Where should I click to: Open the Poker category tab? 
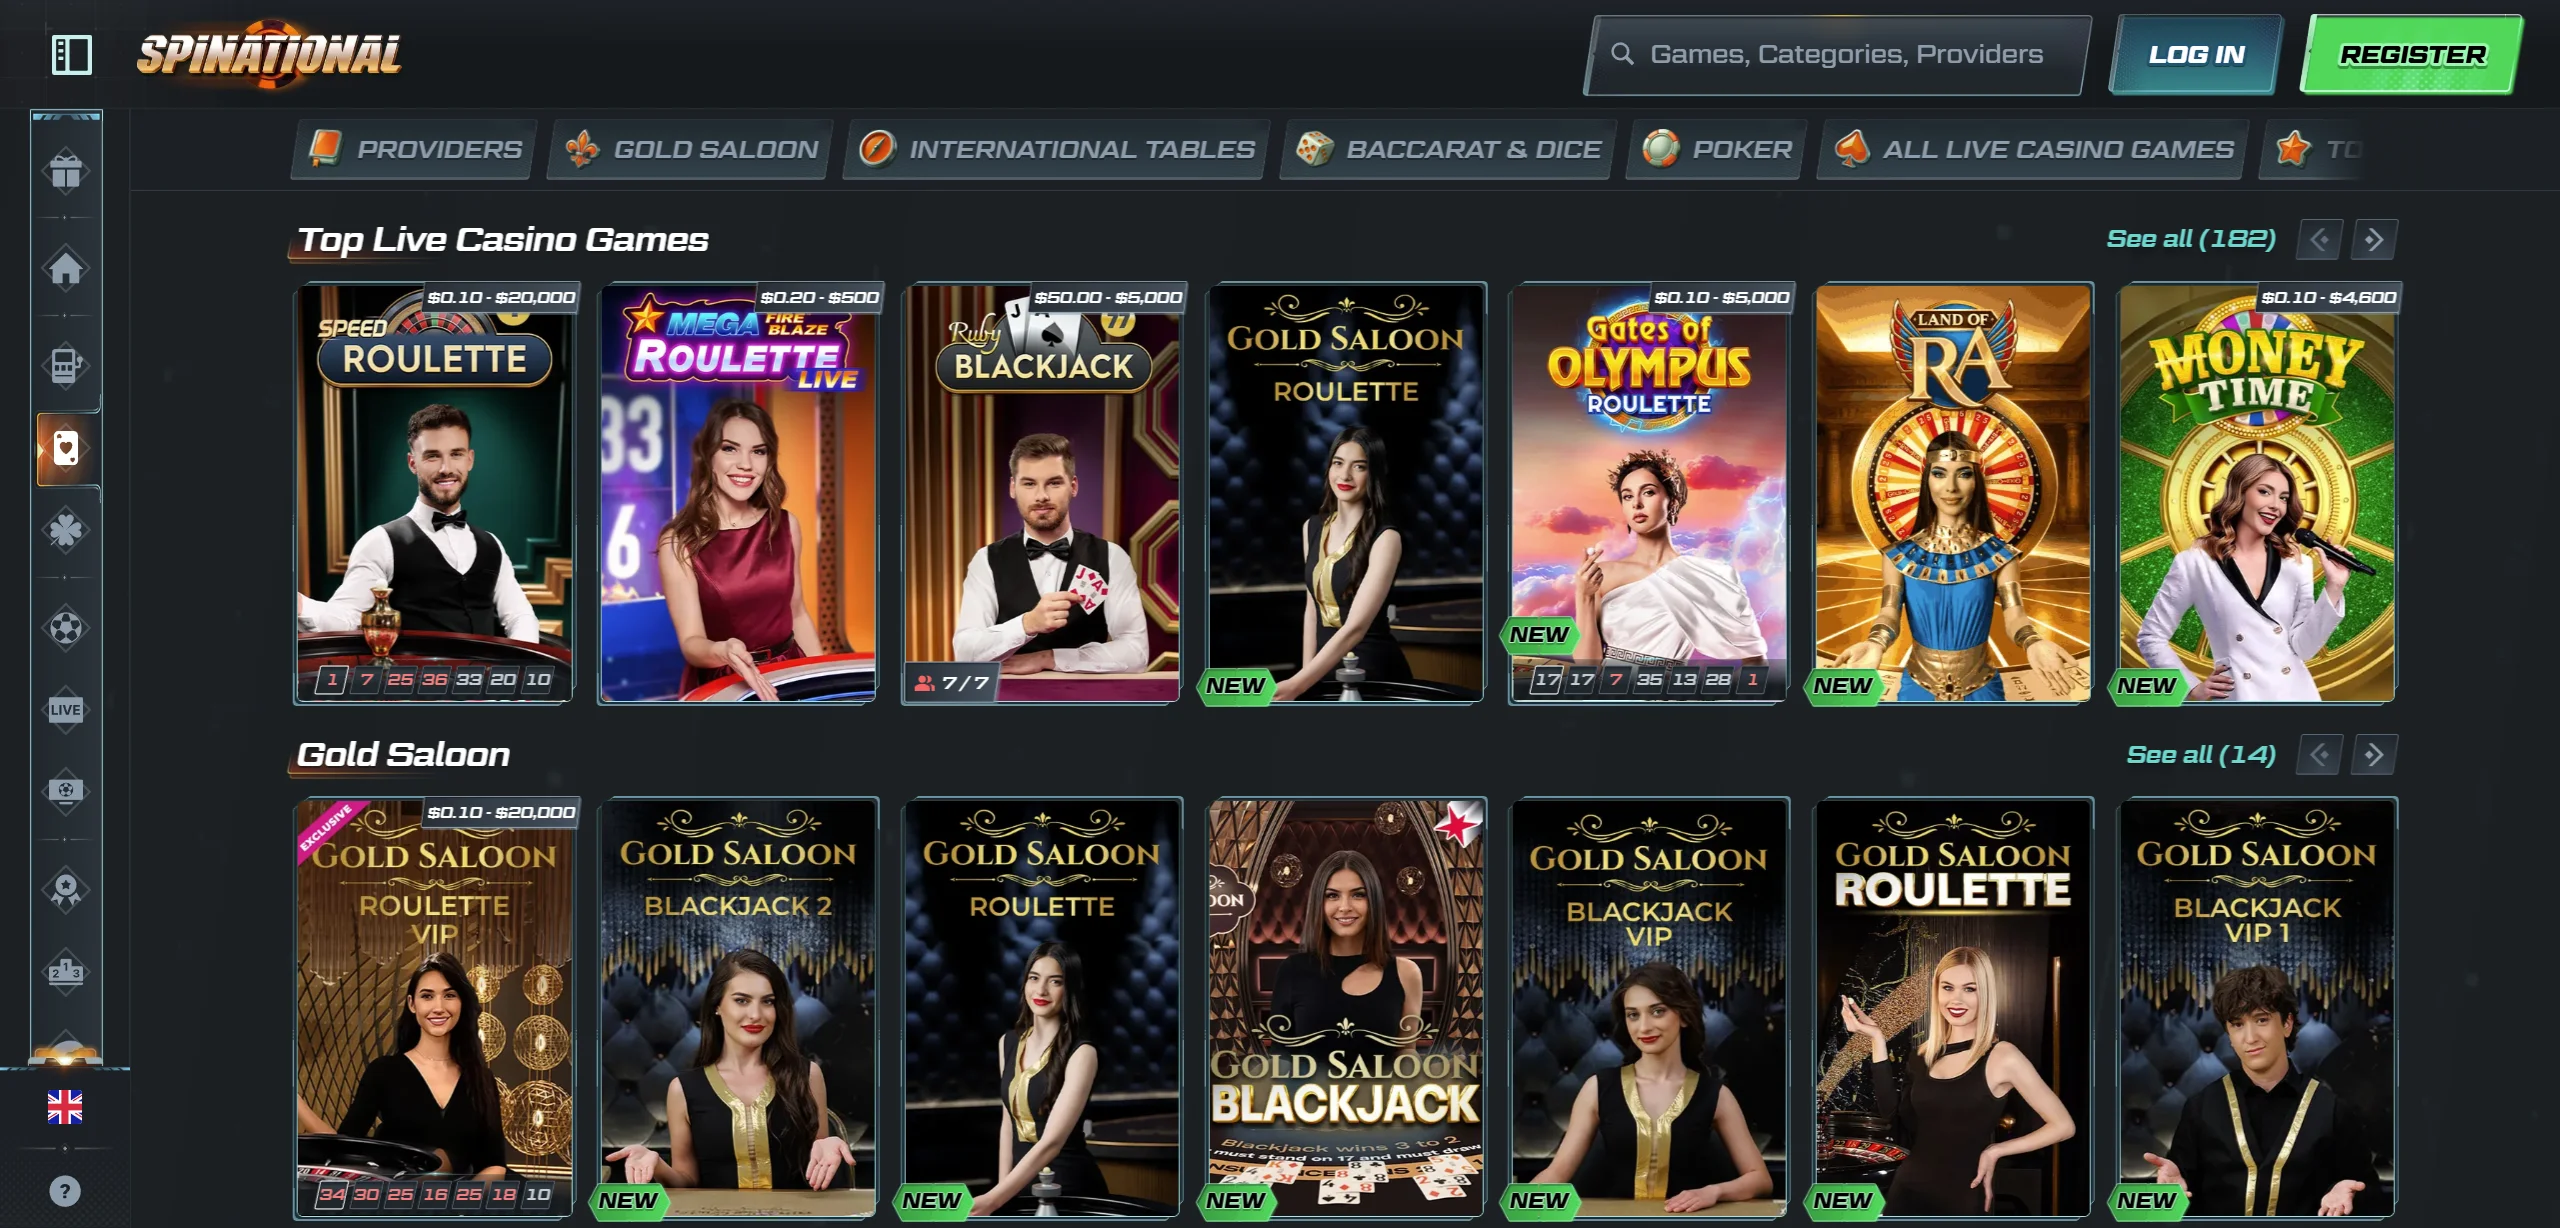1716,149
